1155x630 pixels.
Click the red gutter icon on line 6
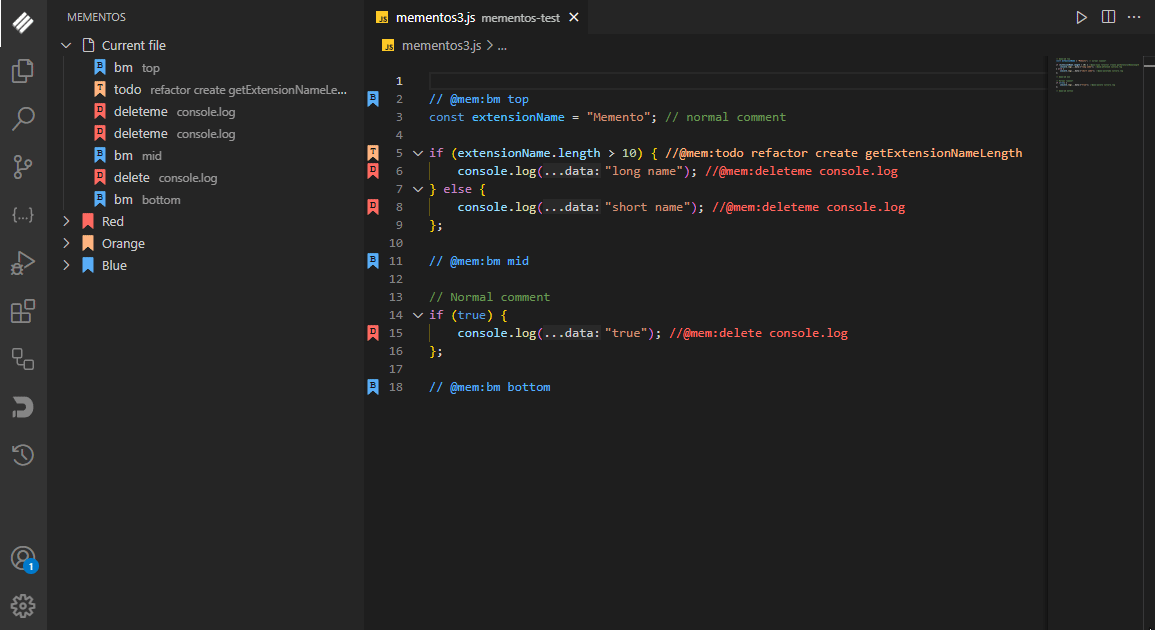(x=373, y=171)
